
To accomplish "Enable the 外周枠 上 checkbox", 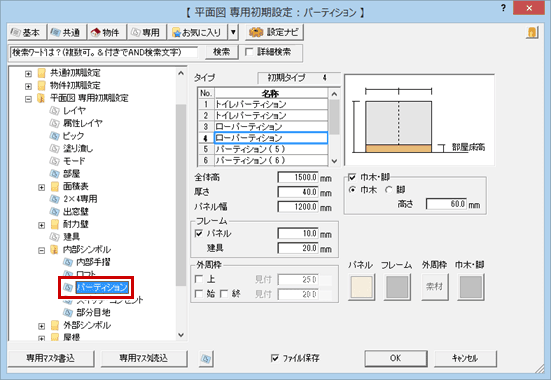I will tap(199, 279).
